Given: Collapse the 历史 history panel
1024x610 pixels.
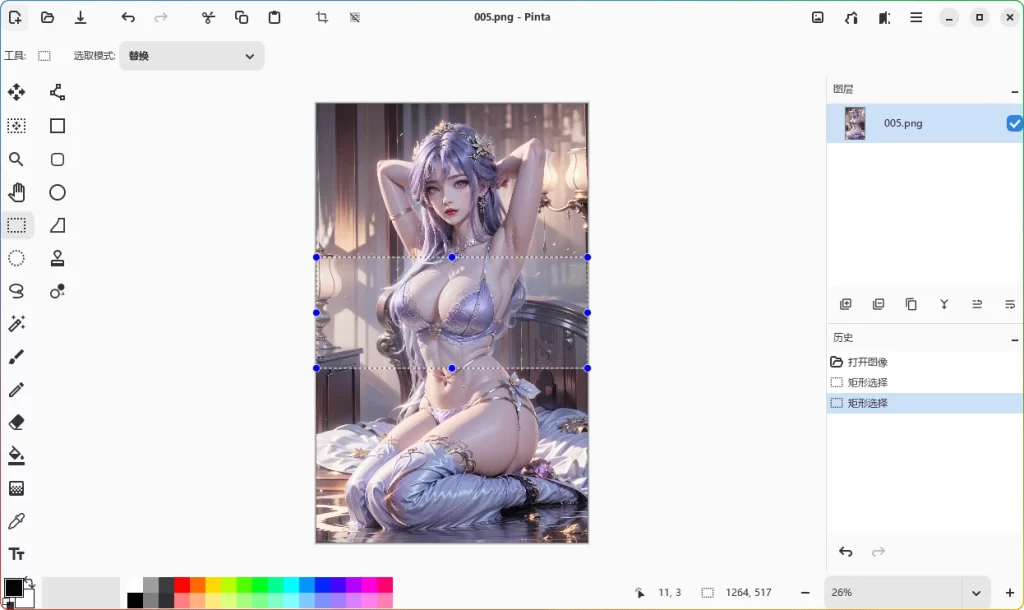Looking at the screenshot, I should tap(1013, 337).
